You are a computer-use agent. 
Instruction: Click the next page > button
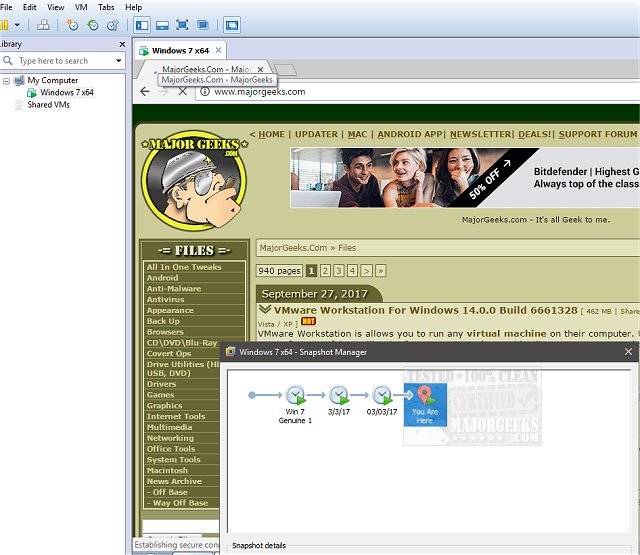(x=367, y=271)
